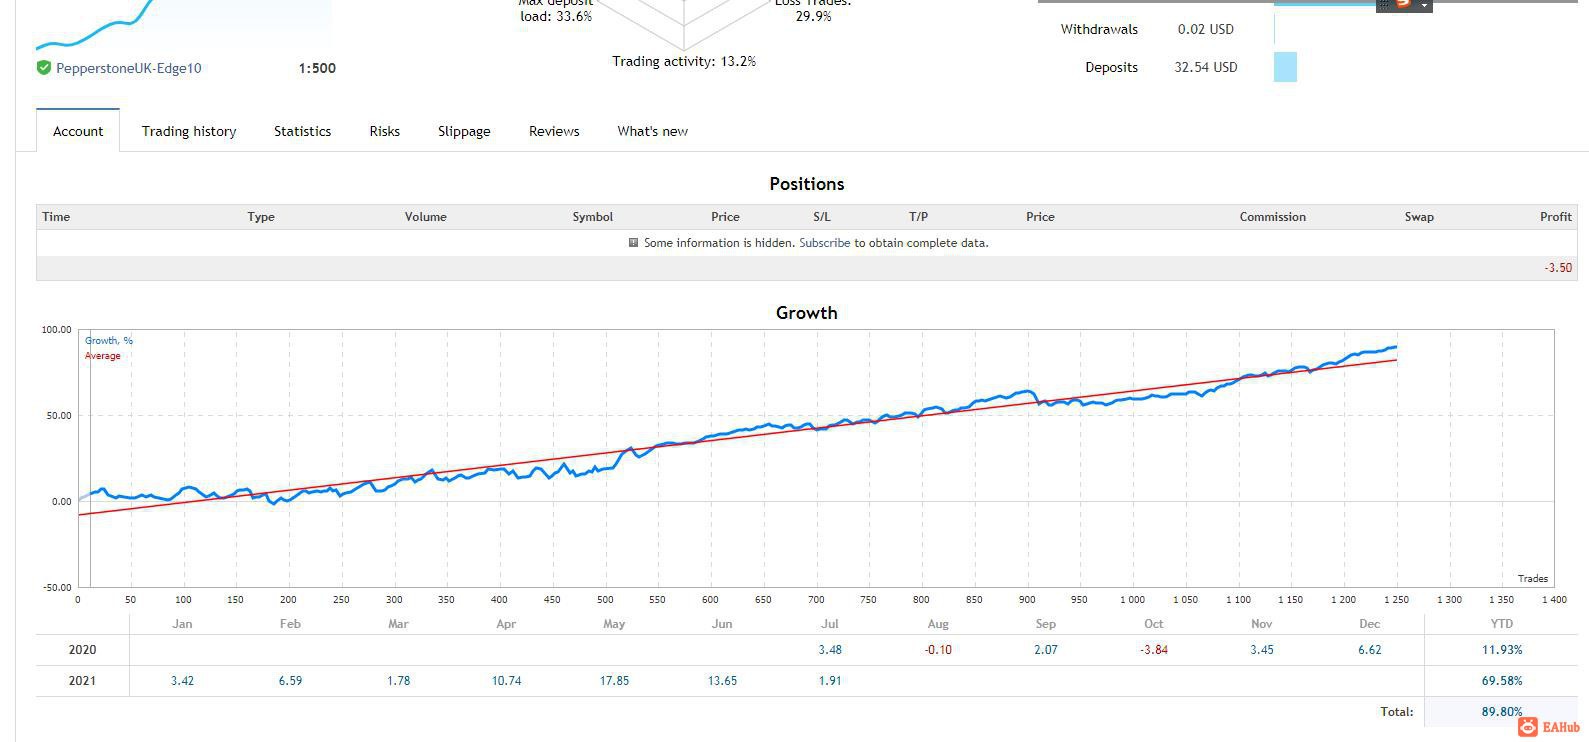
Task: Click the Type column header
Action: pyautogui.click(x=261, y=217)
